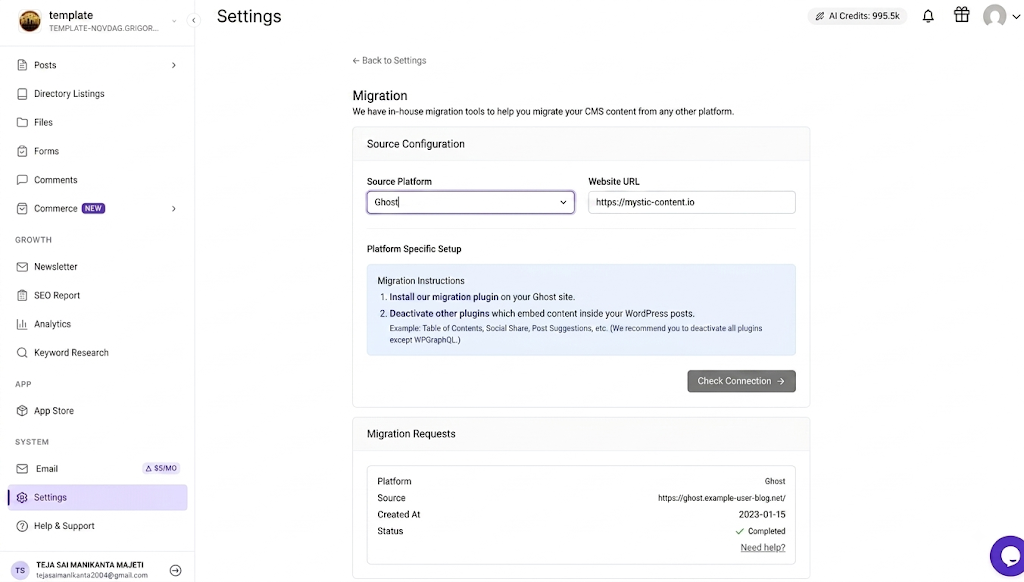Viewport: 1024px width, 582px height.
Task: Click the Website URL input field
Action: click(x=692, y=202)
